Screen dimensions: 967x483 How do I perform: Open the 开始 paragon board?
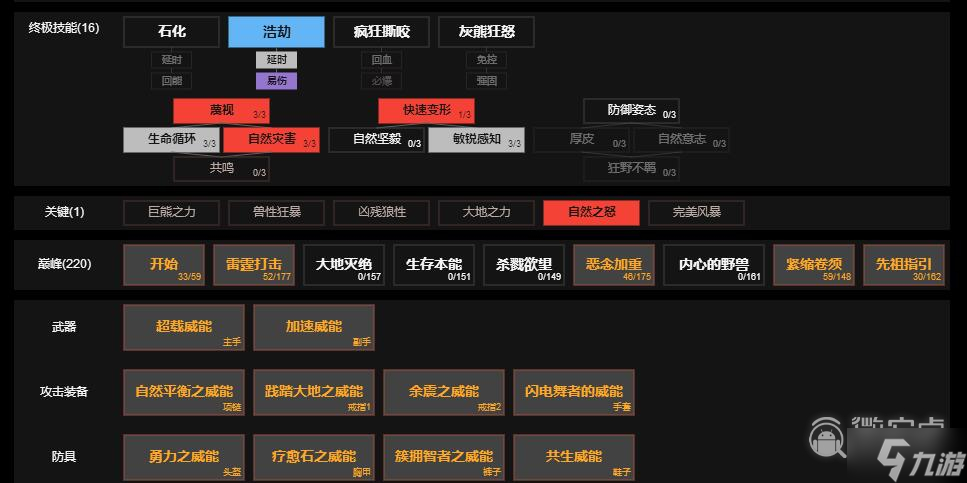click(164, 265)
